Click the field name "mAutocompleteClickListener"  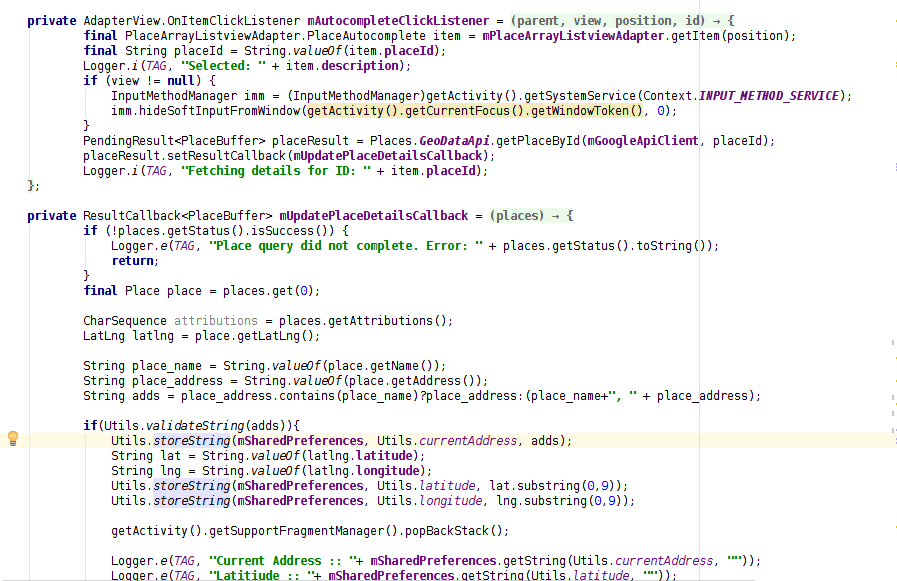point(398,21)
